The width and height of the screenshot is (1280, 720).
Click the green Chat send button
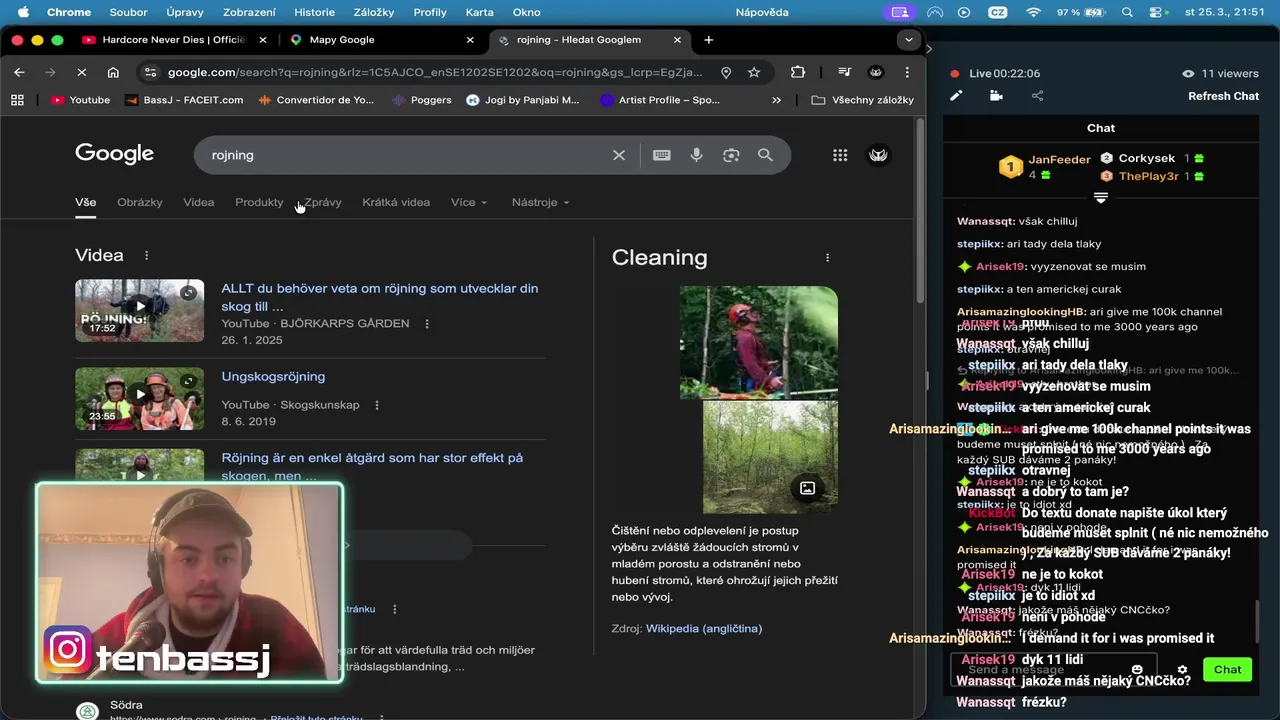1227,670
